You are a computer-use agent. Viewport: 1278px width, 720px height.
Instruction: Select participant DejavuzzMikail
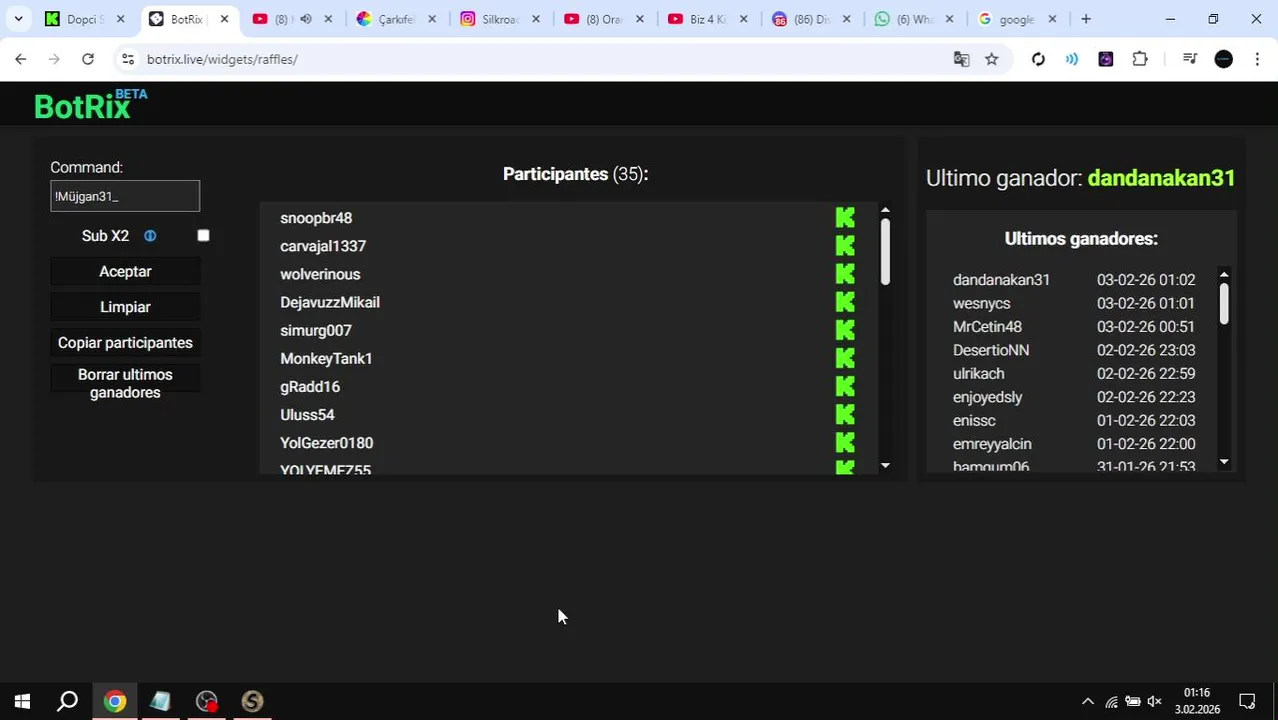330,302
